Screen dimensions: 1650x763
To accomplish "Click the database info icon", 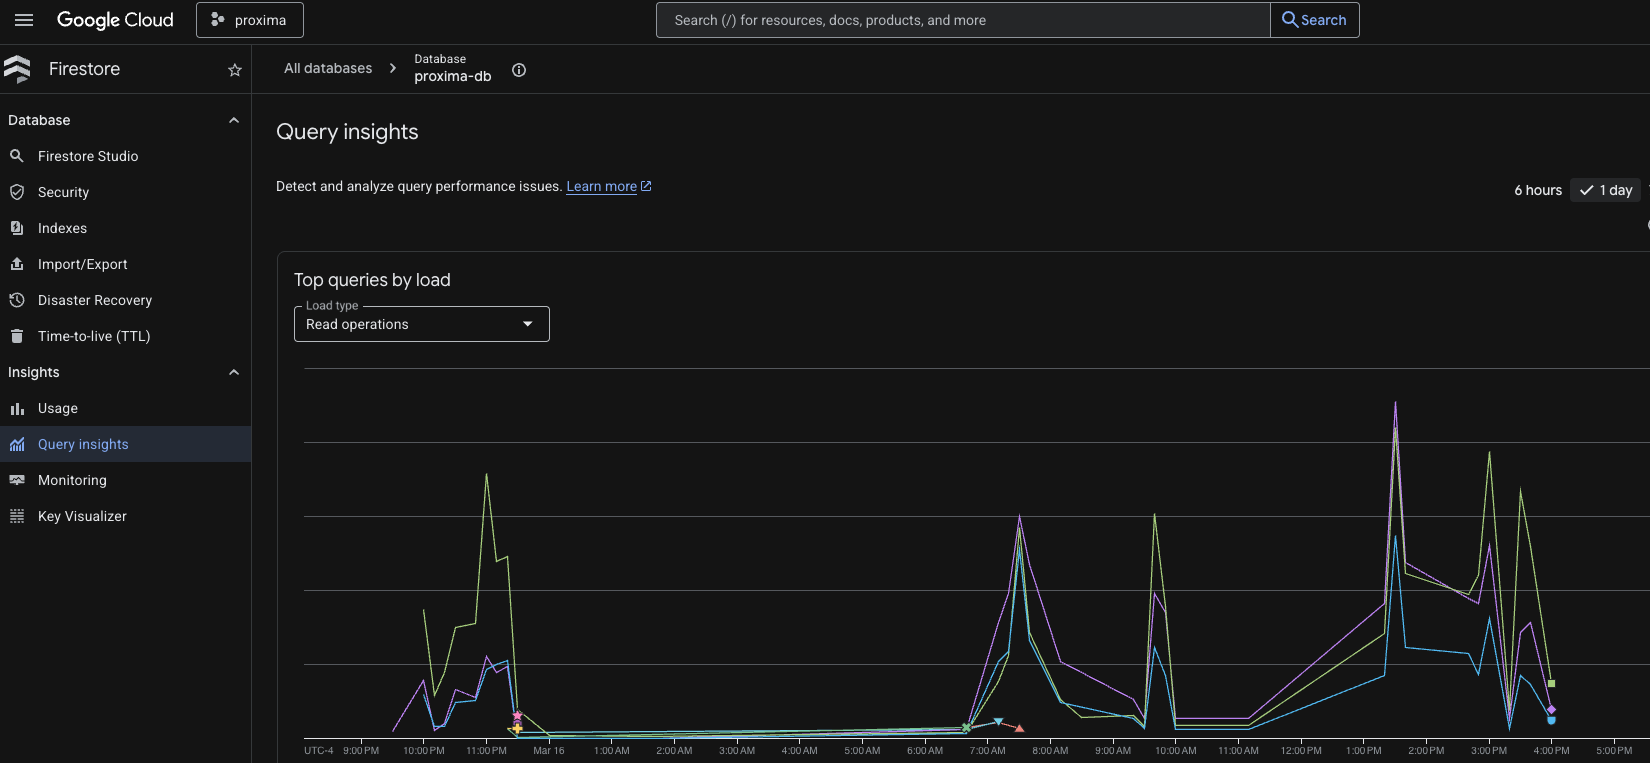I will point(519,70).
